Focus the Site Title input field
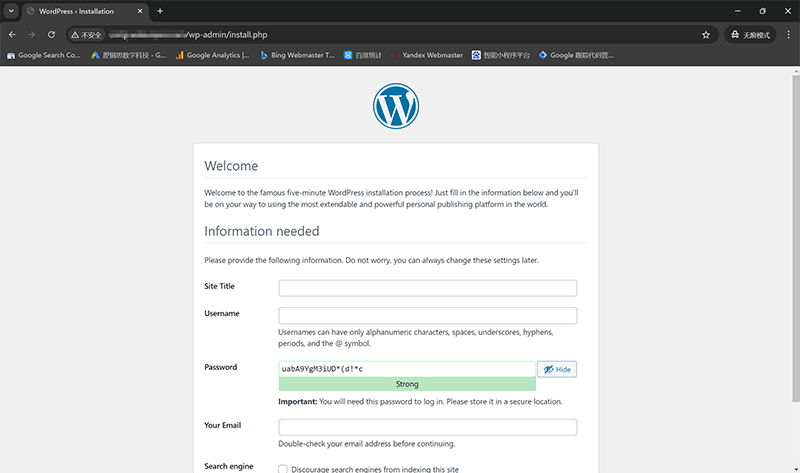800x473 pixels. tap(428, 288)
